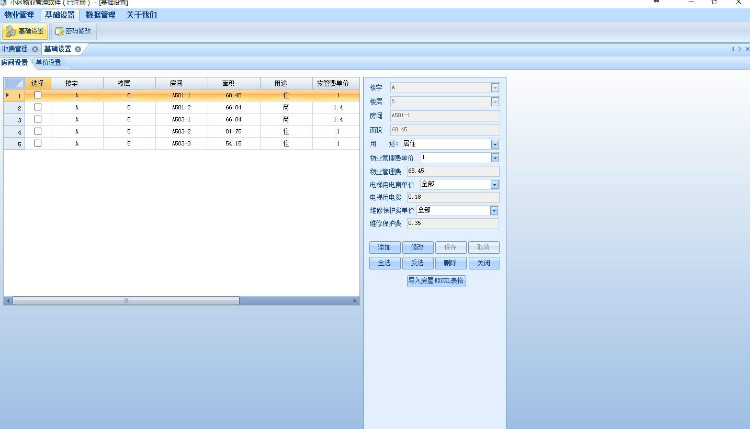Image resolution: width=750 pixels, height=429 pixels.
Task: Click the property management fee value field 68.45
Action: tap(453, 171)
